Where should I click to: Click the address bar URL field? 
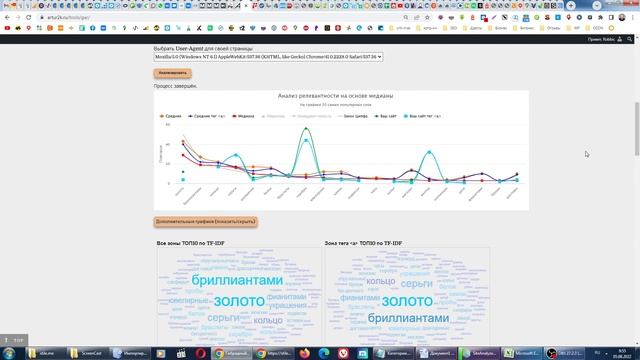(220, 18)
